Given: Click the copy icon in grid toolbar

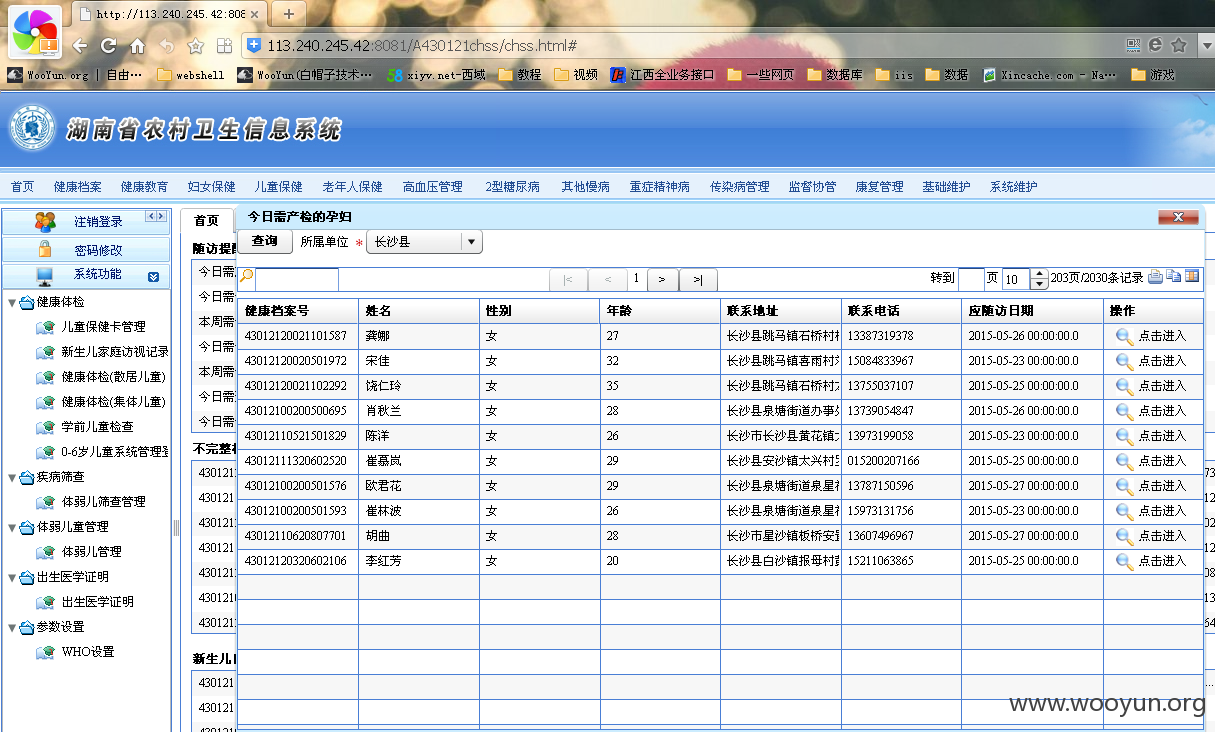Looking at the screenshot, I should click(1174, 277).
